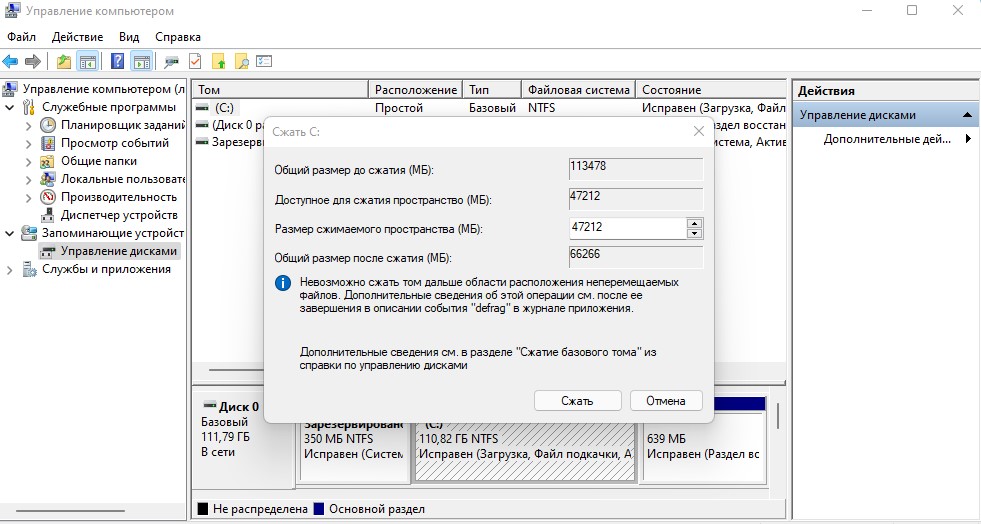Click the checklist settings toolbar icon
The height and width of the screenshot is (524, 981).
click(x=265, y=61)
